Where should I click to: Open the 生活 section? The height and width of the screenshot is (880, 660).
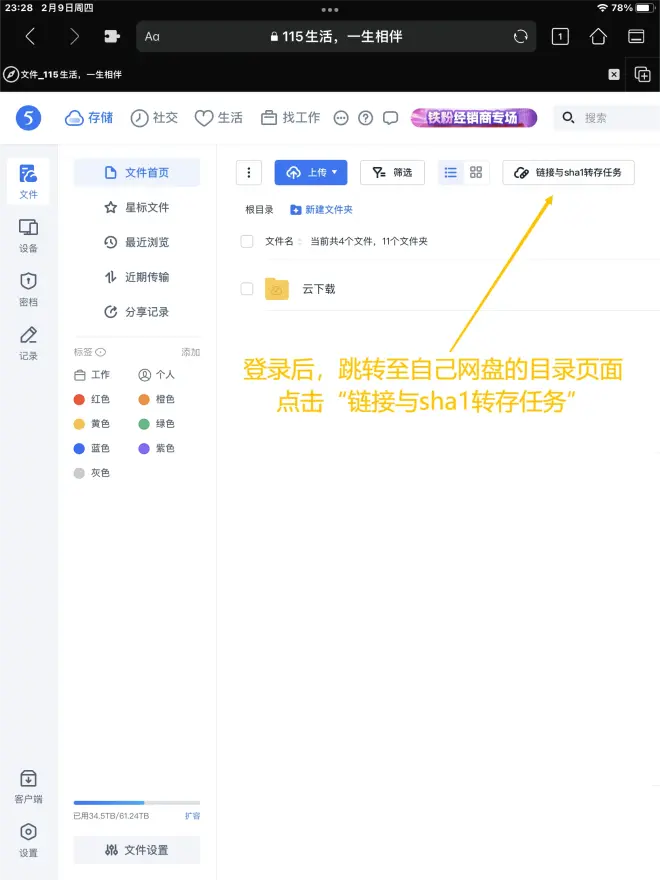(x=219, y=118)
